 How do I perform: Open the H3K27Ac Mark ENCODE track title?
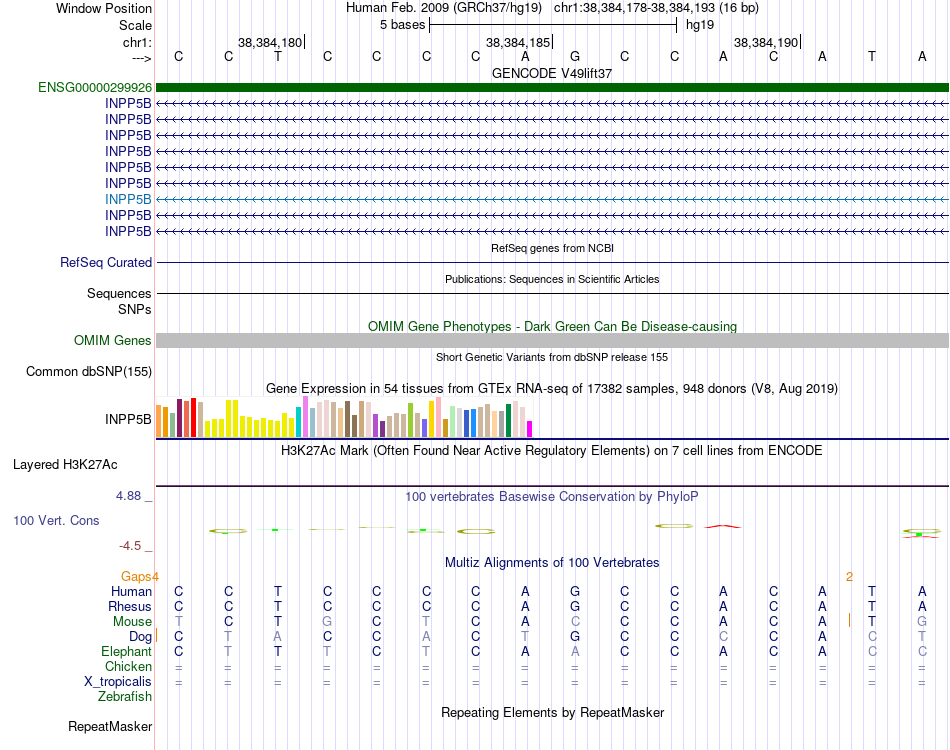click(552, 451)
